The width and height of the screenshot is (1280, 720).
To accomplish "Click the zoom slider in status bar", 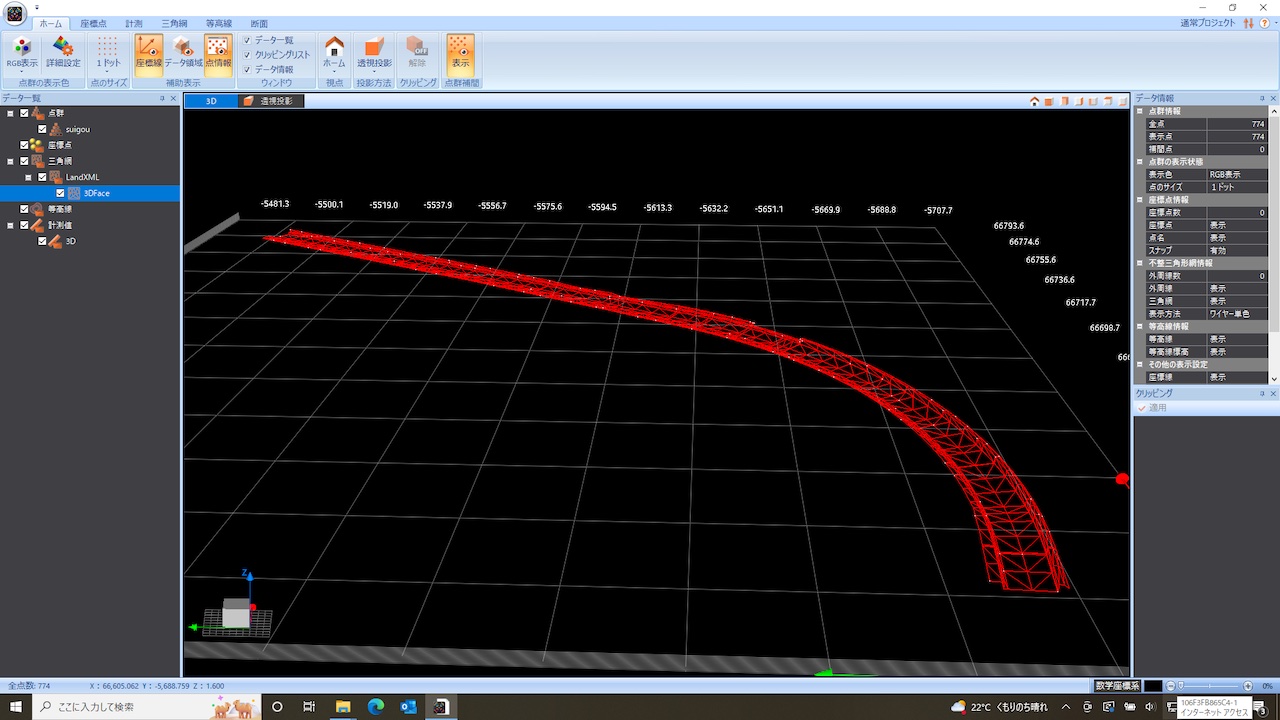I will click(1212, 686).
